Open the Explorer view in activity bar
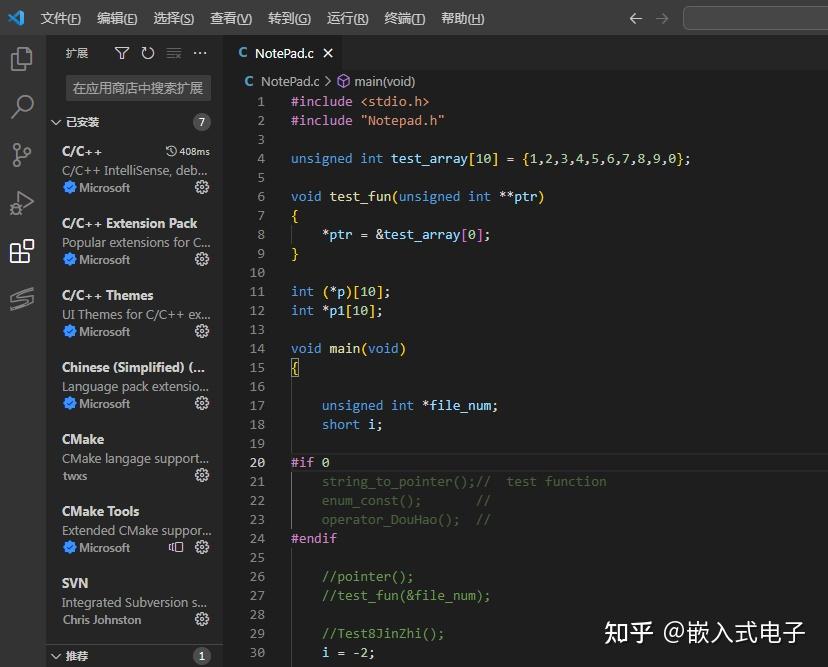The image size is (828, 667). 22,59
